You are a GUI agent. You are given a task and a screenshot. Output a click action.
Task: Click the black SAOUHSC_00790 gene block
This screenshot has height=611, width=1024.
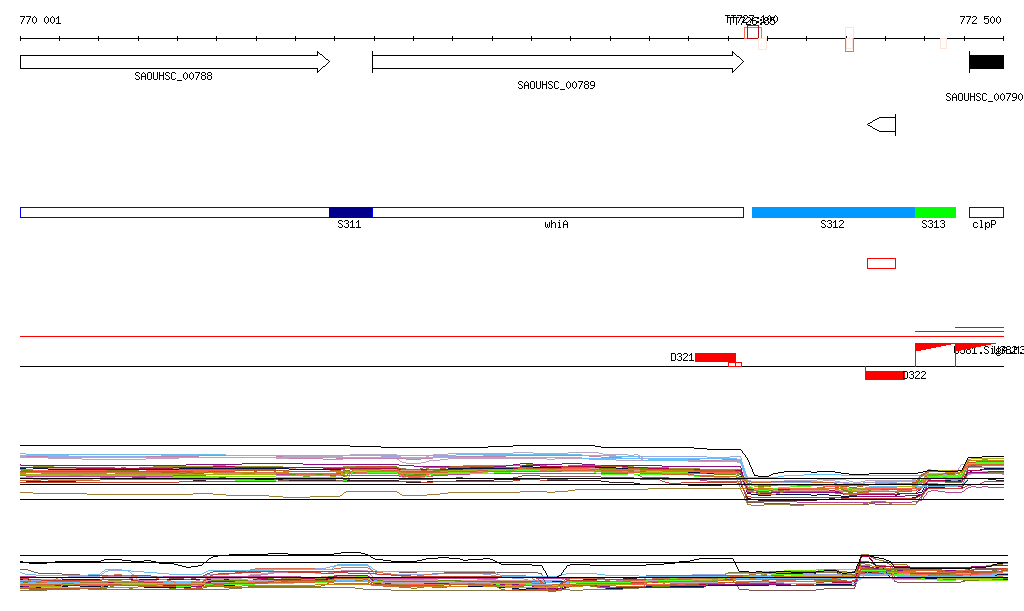tap(986, 62)
